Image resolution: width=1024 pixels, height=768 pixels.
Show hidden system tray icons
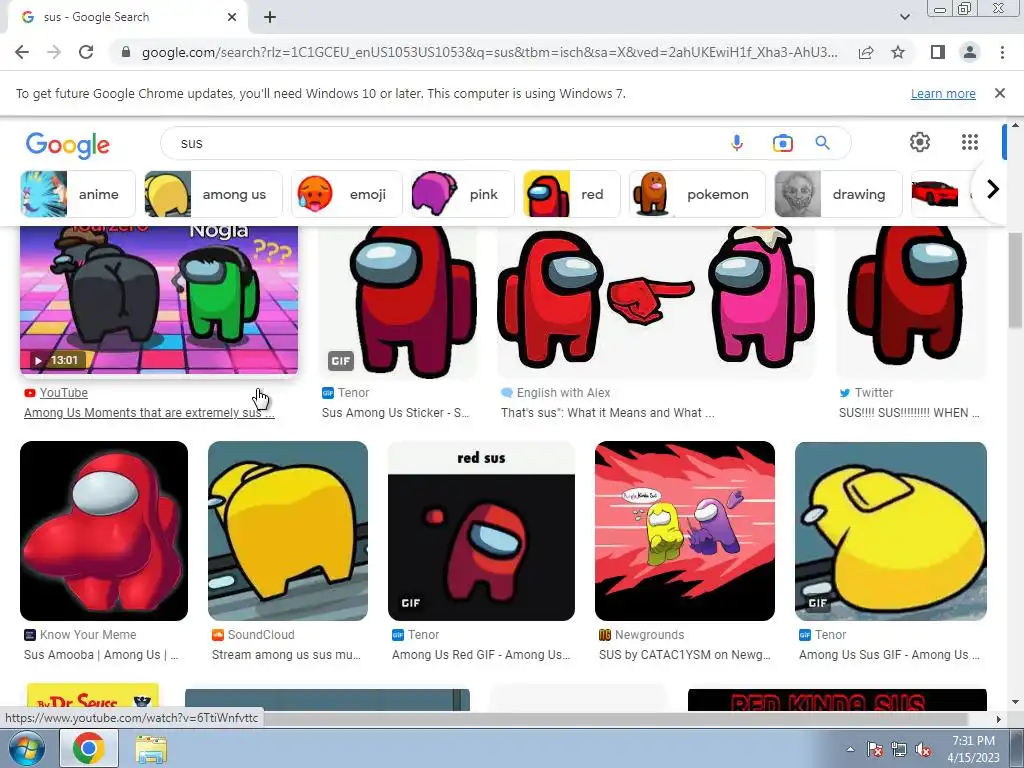coord(850,749)
